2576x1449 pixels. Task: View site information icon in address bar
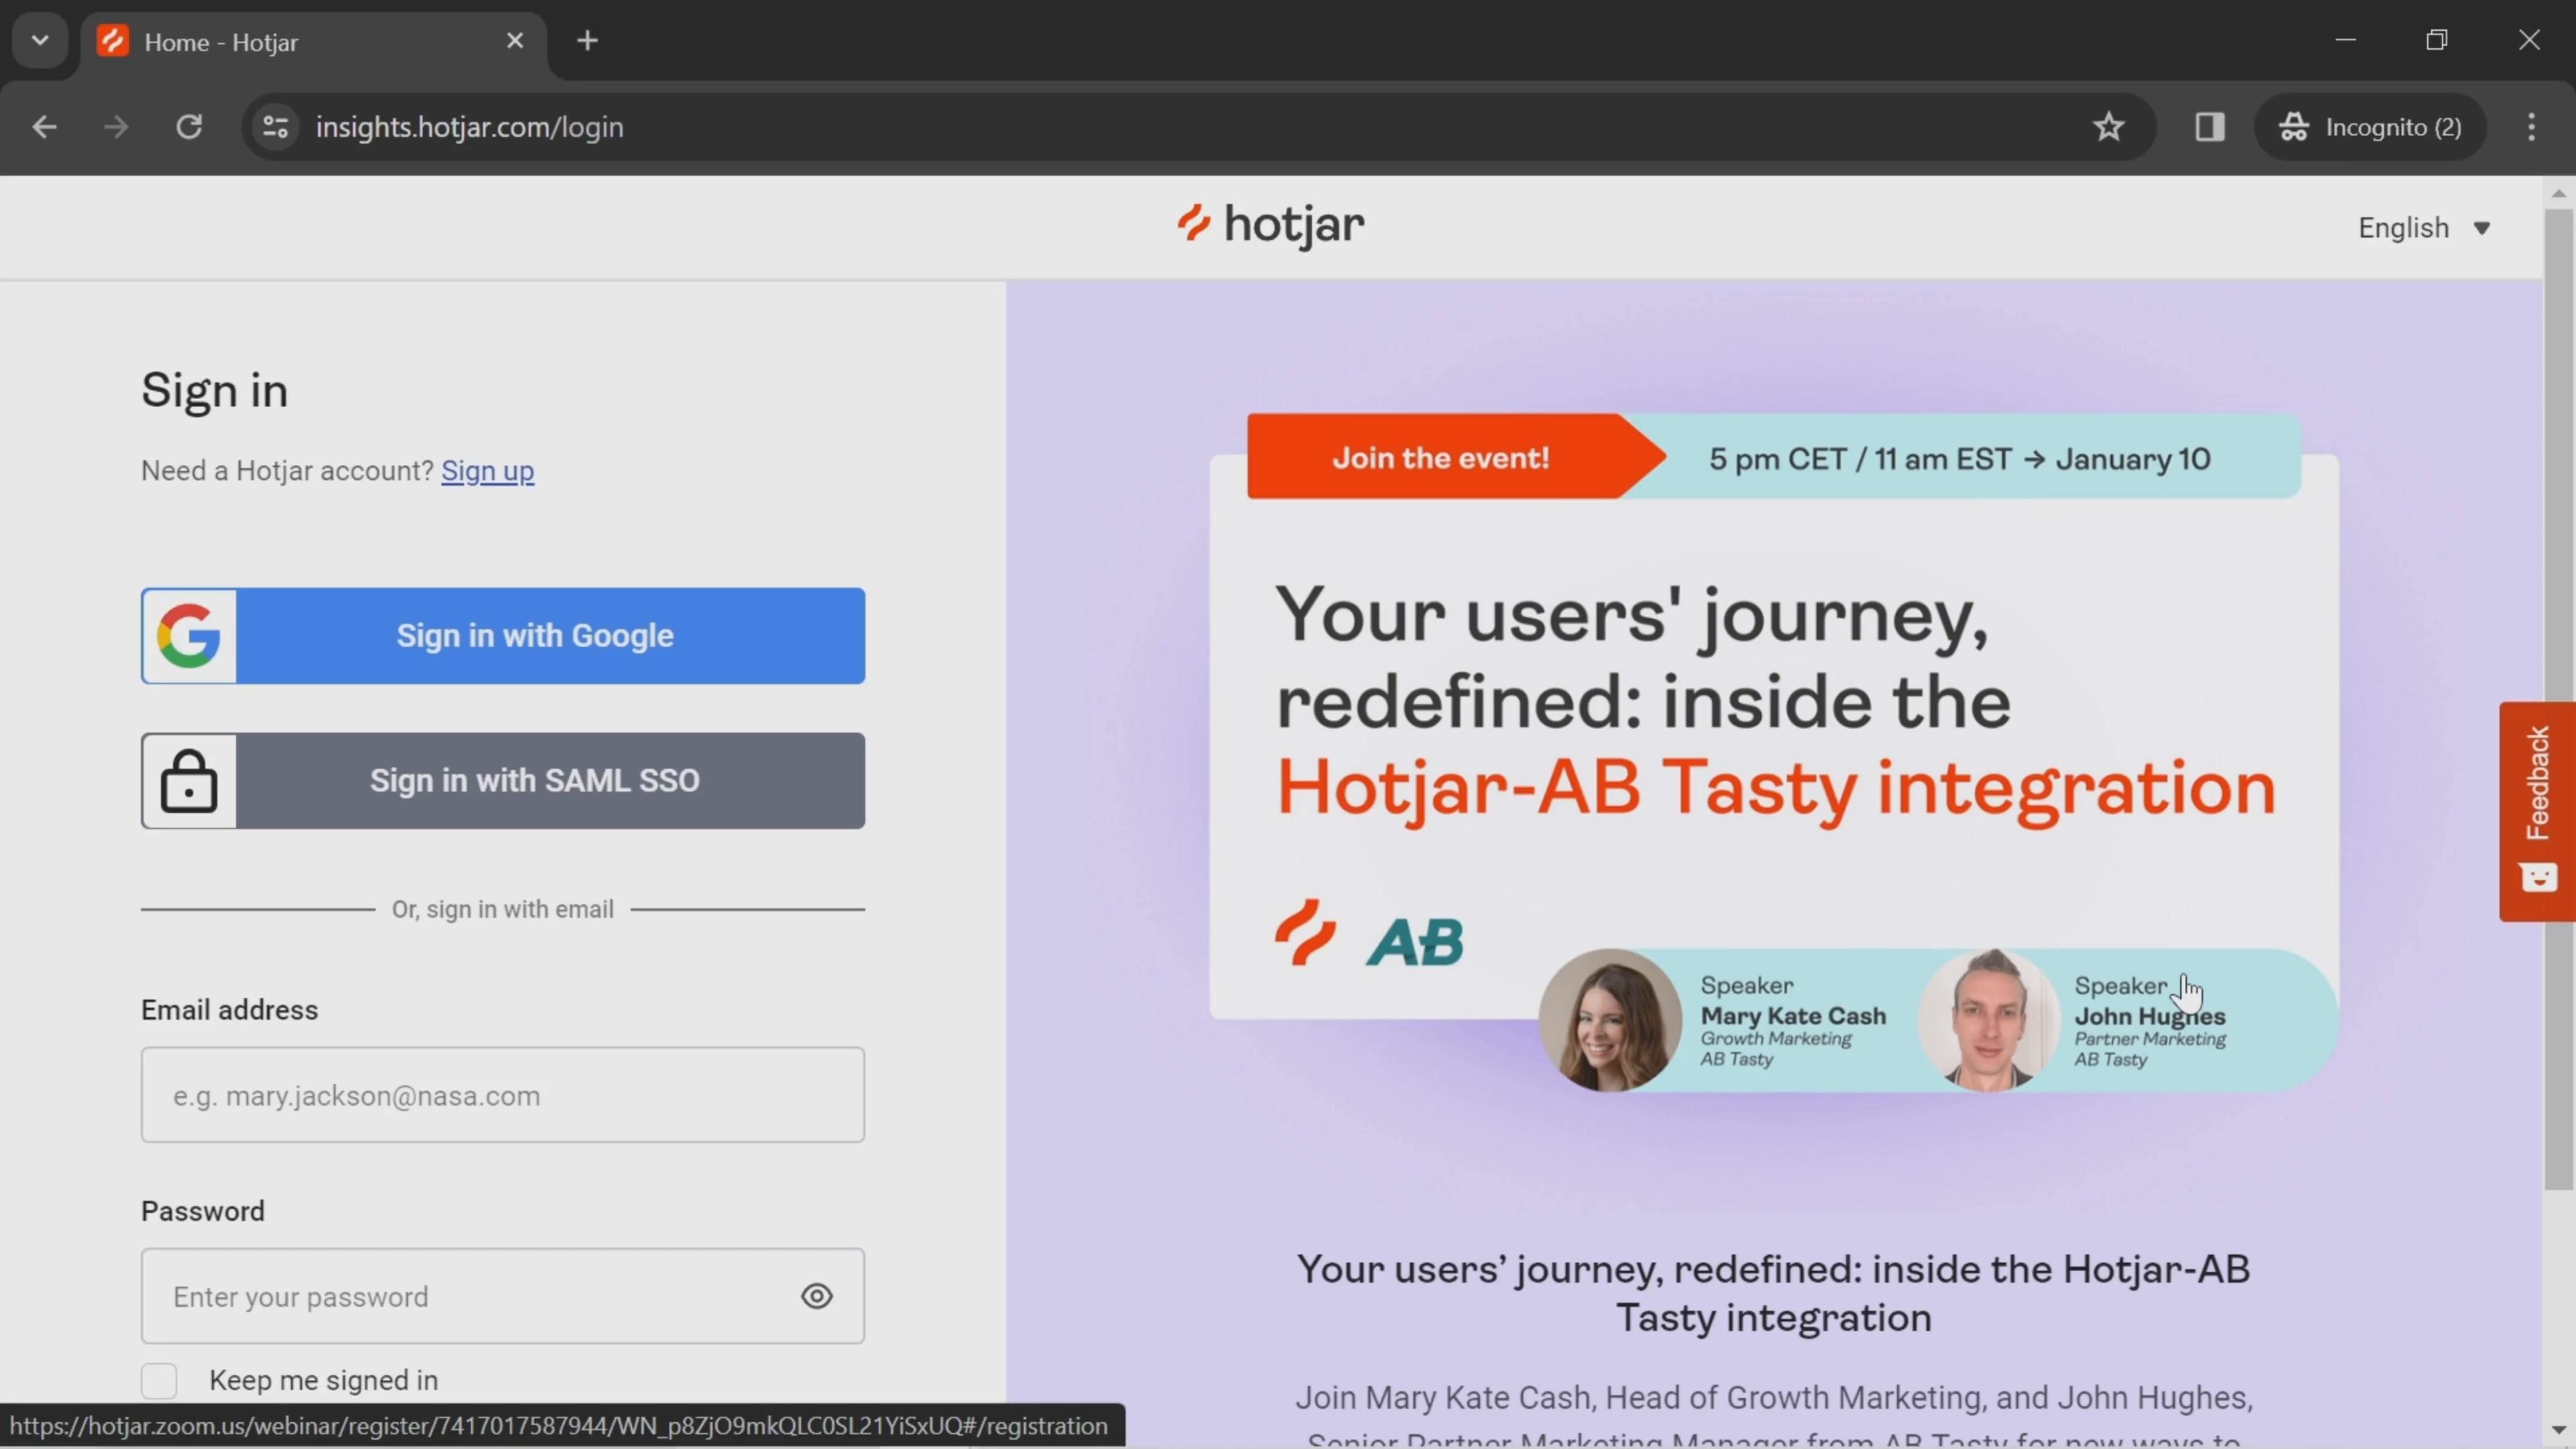point(275,127)
